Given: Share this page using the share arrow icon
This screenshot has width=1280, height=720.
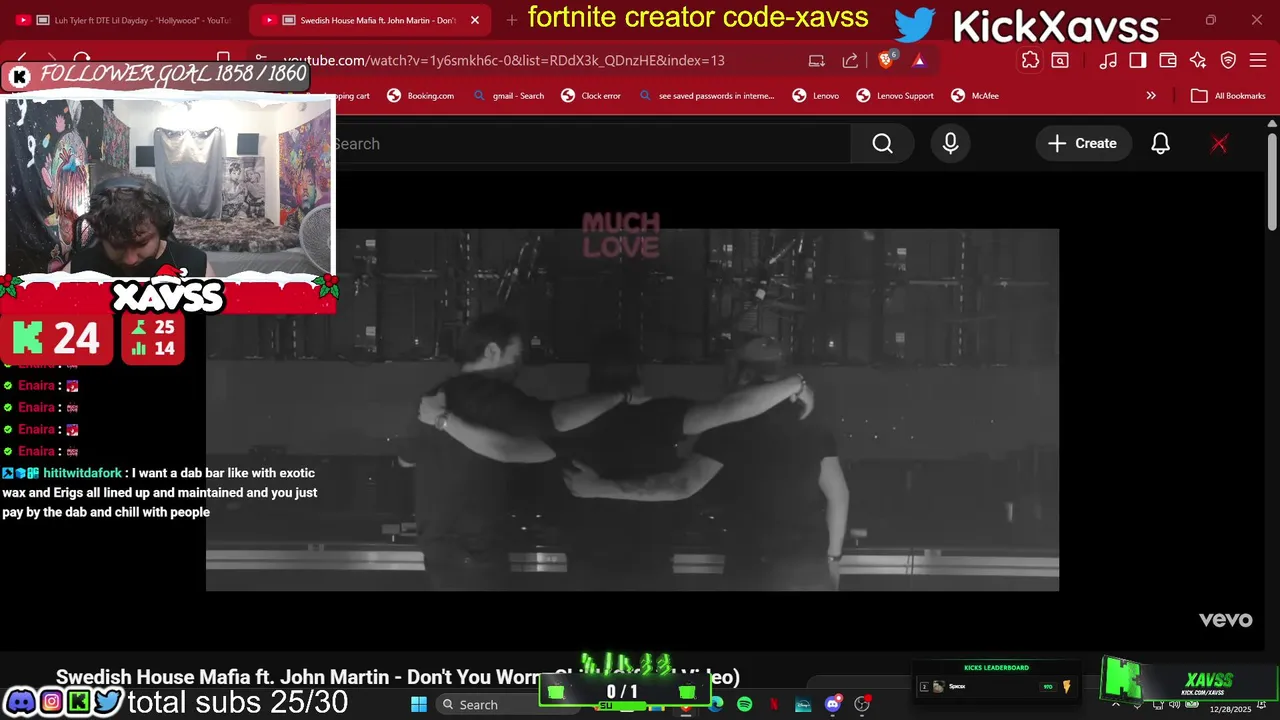Looking at the screenshot, I should pyautogui.click(x=850, y=60).
